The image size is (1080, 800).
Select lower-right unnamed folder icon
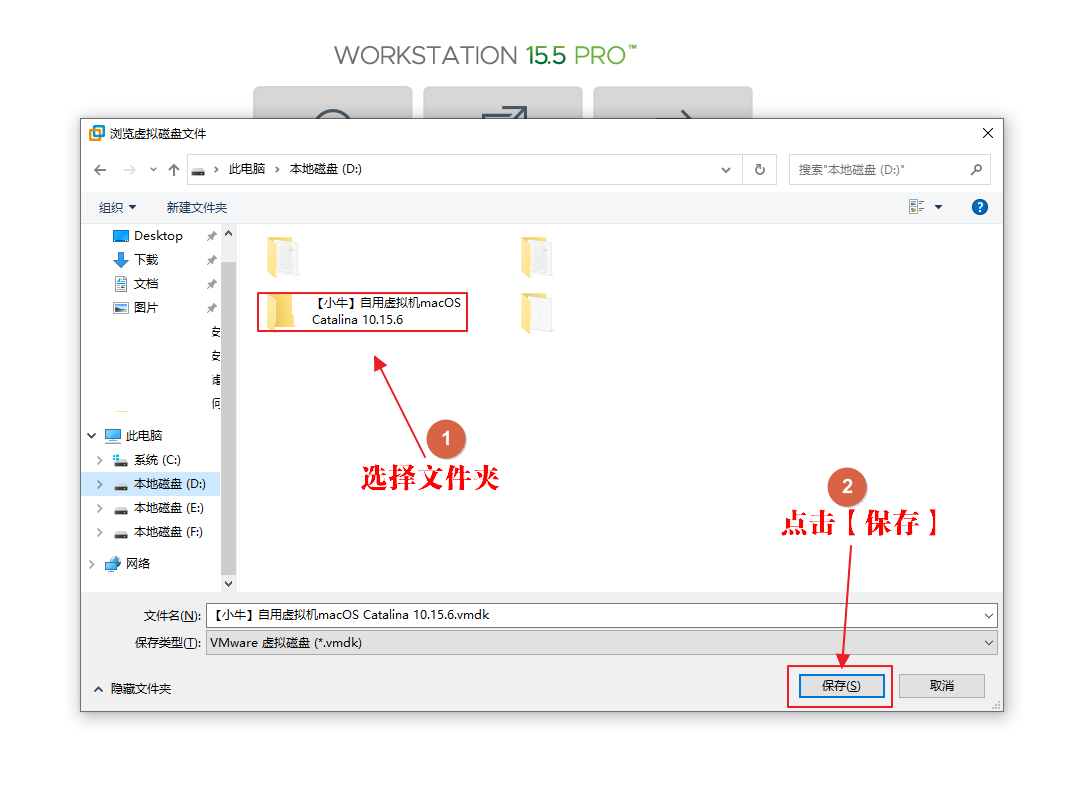tap(537, 314)
